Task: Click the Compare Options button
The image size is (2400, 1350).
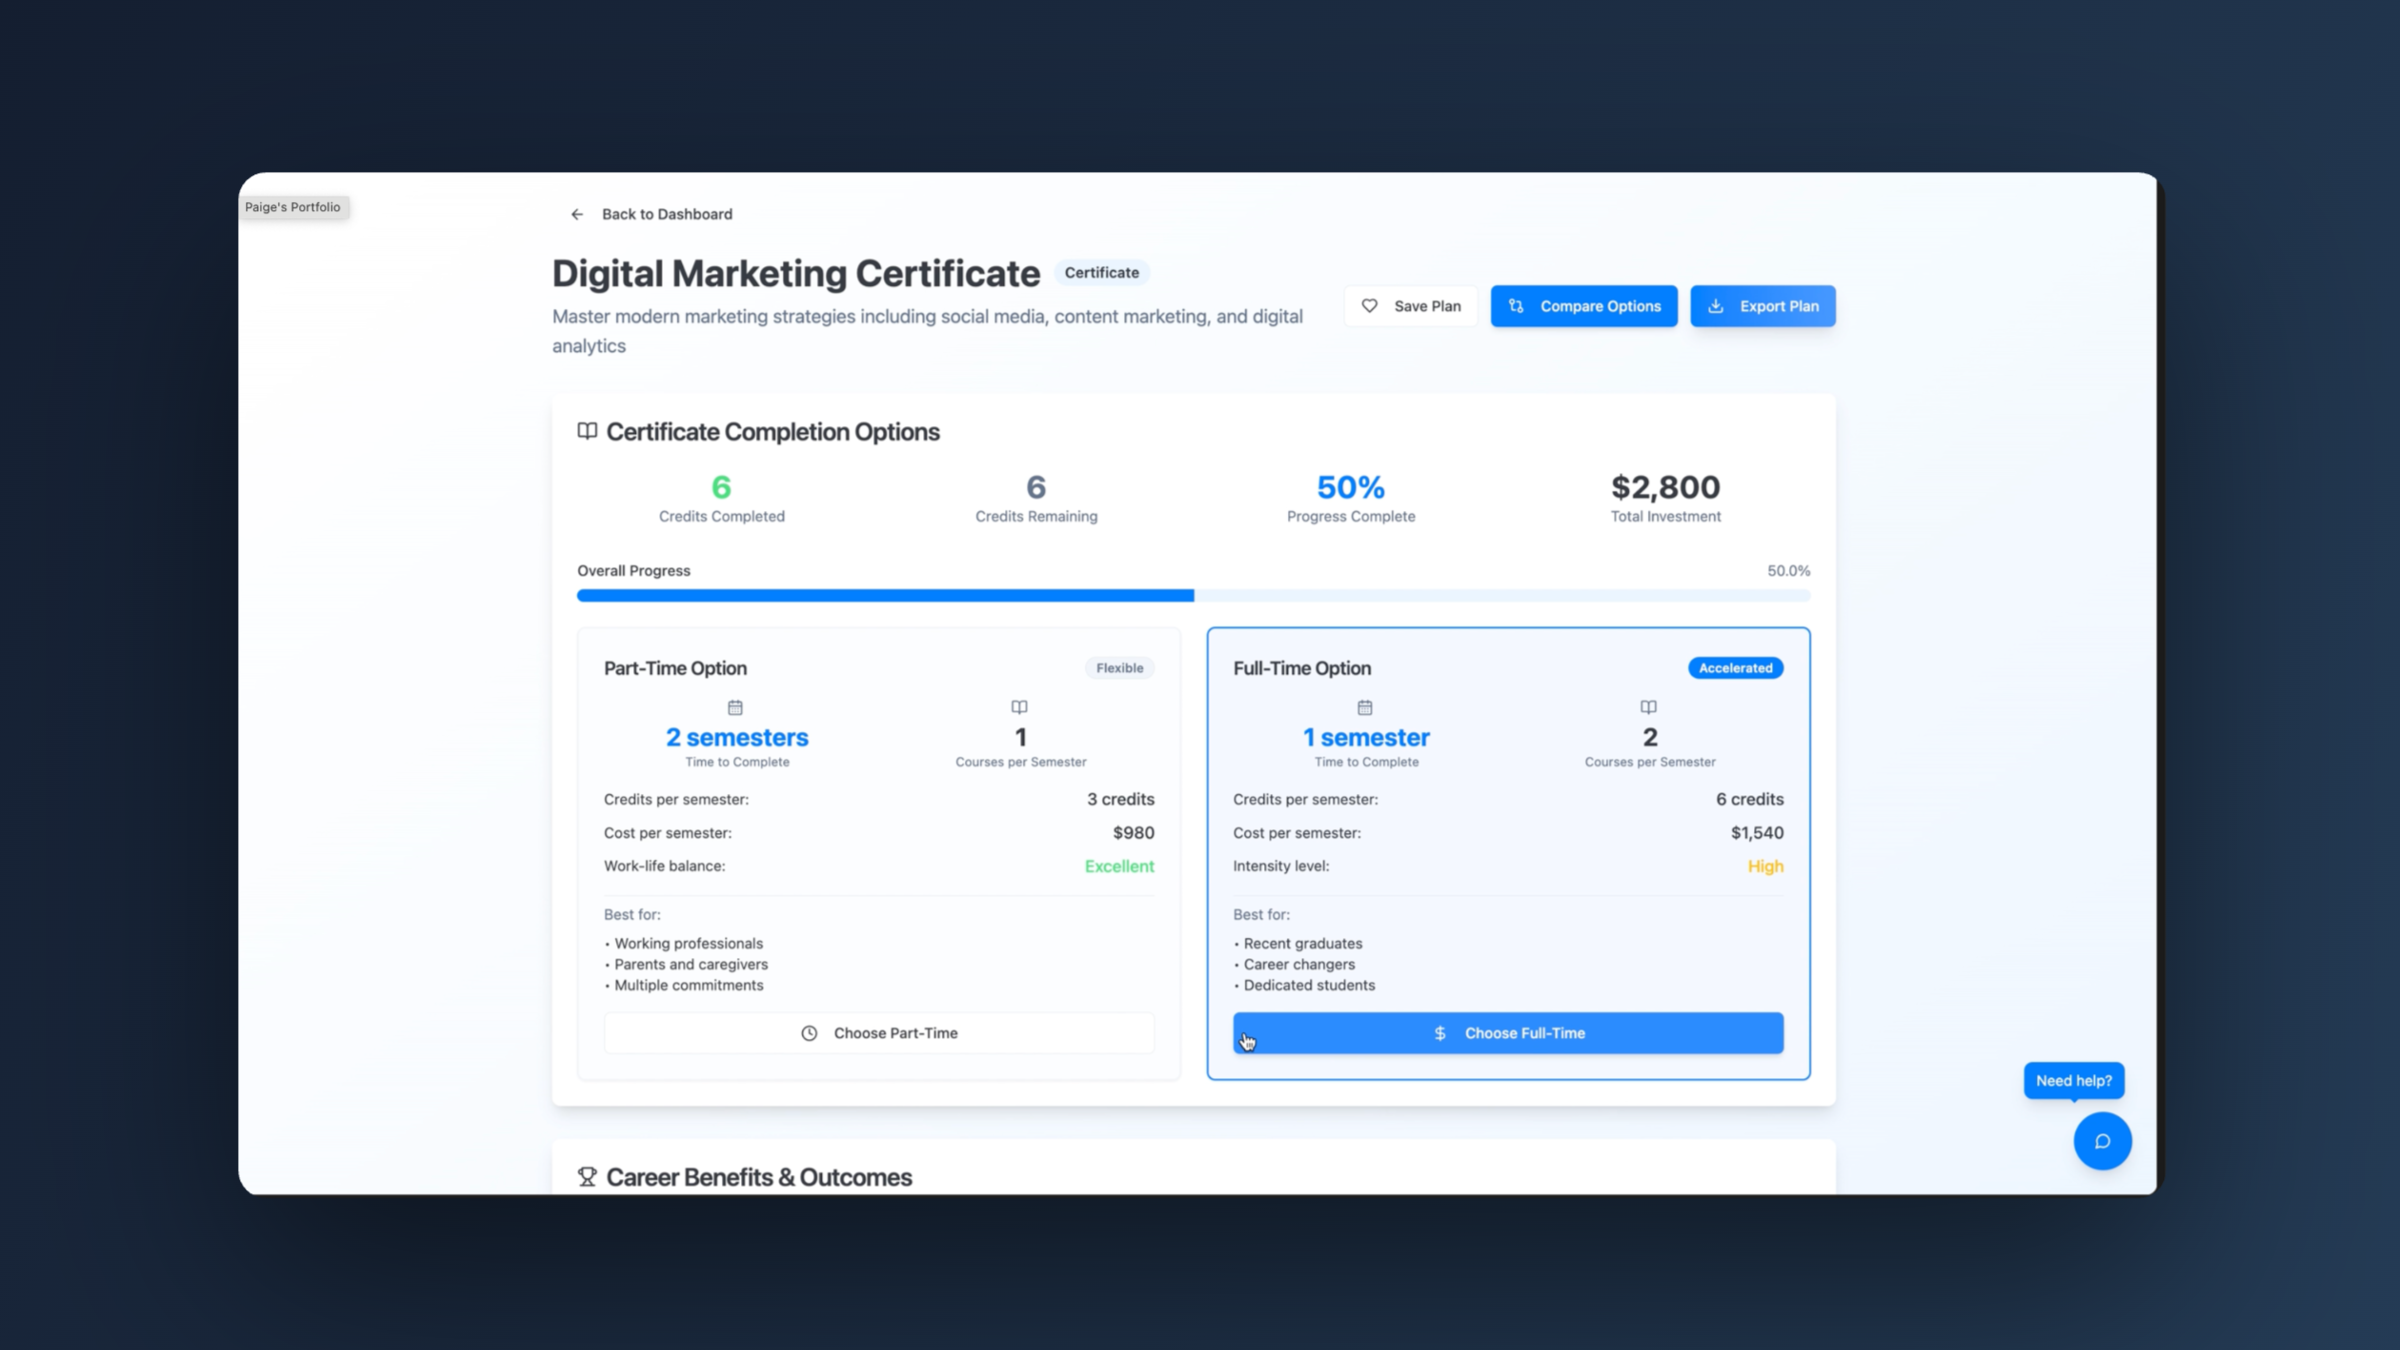Action: click(1584, 306)
